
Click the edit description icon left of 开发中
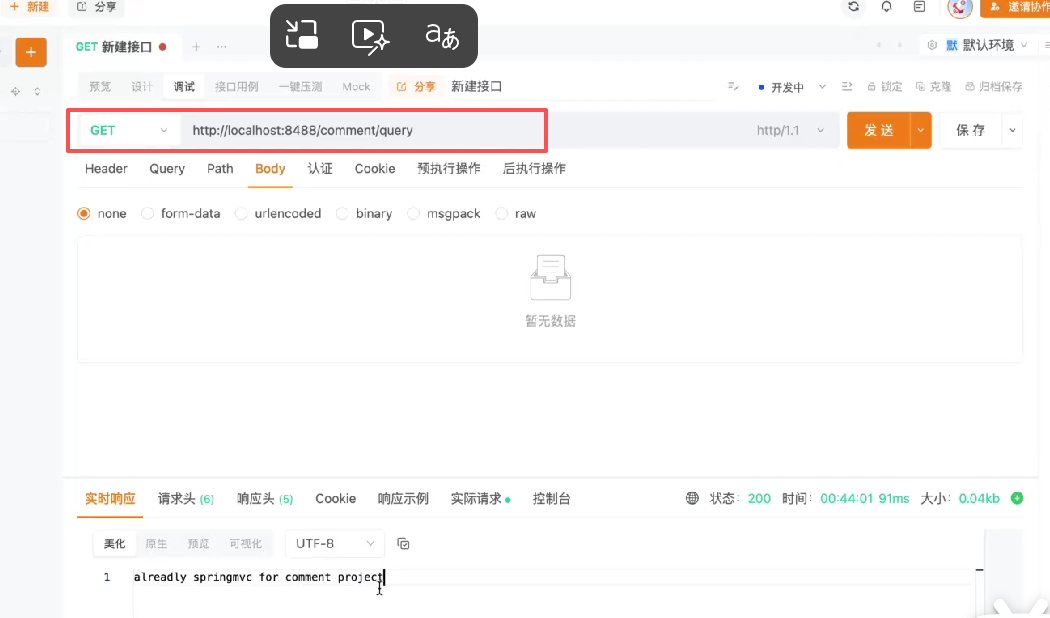733,86
